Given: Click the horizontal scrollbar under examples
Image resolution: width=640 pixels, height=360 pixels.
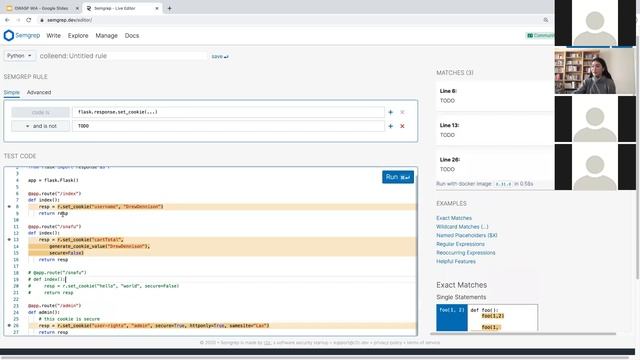Looking at the screenshot, I should (x=523, y=333).
